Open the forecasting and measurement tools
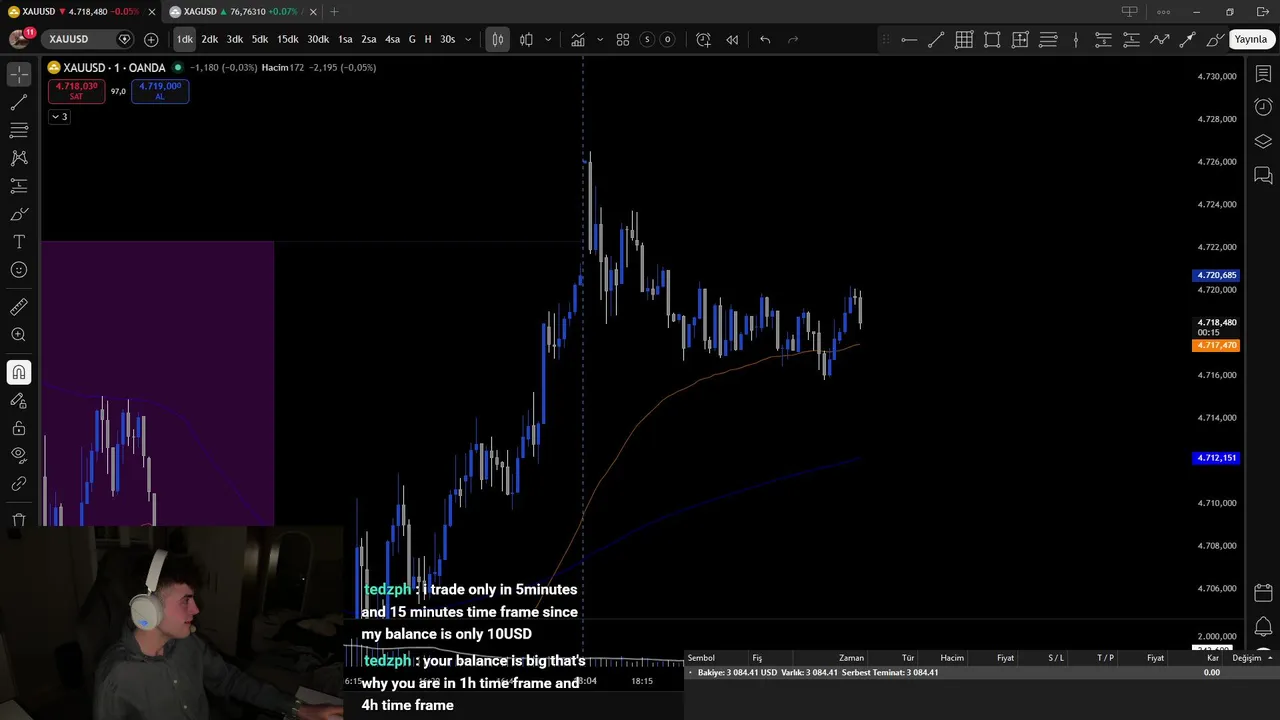 [19, 186]
